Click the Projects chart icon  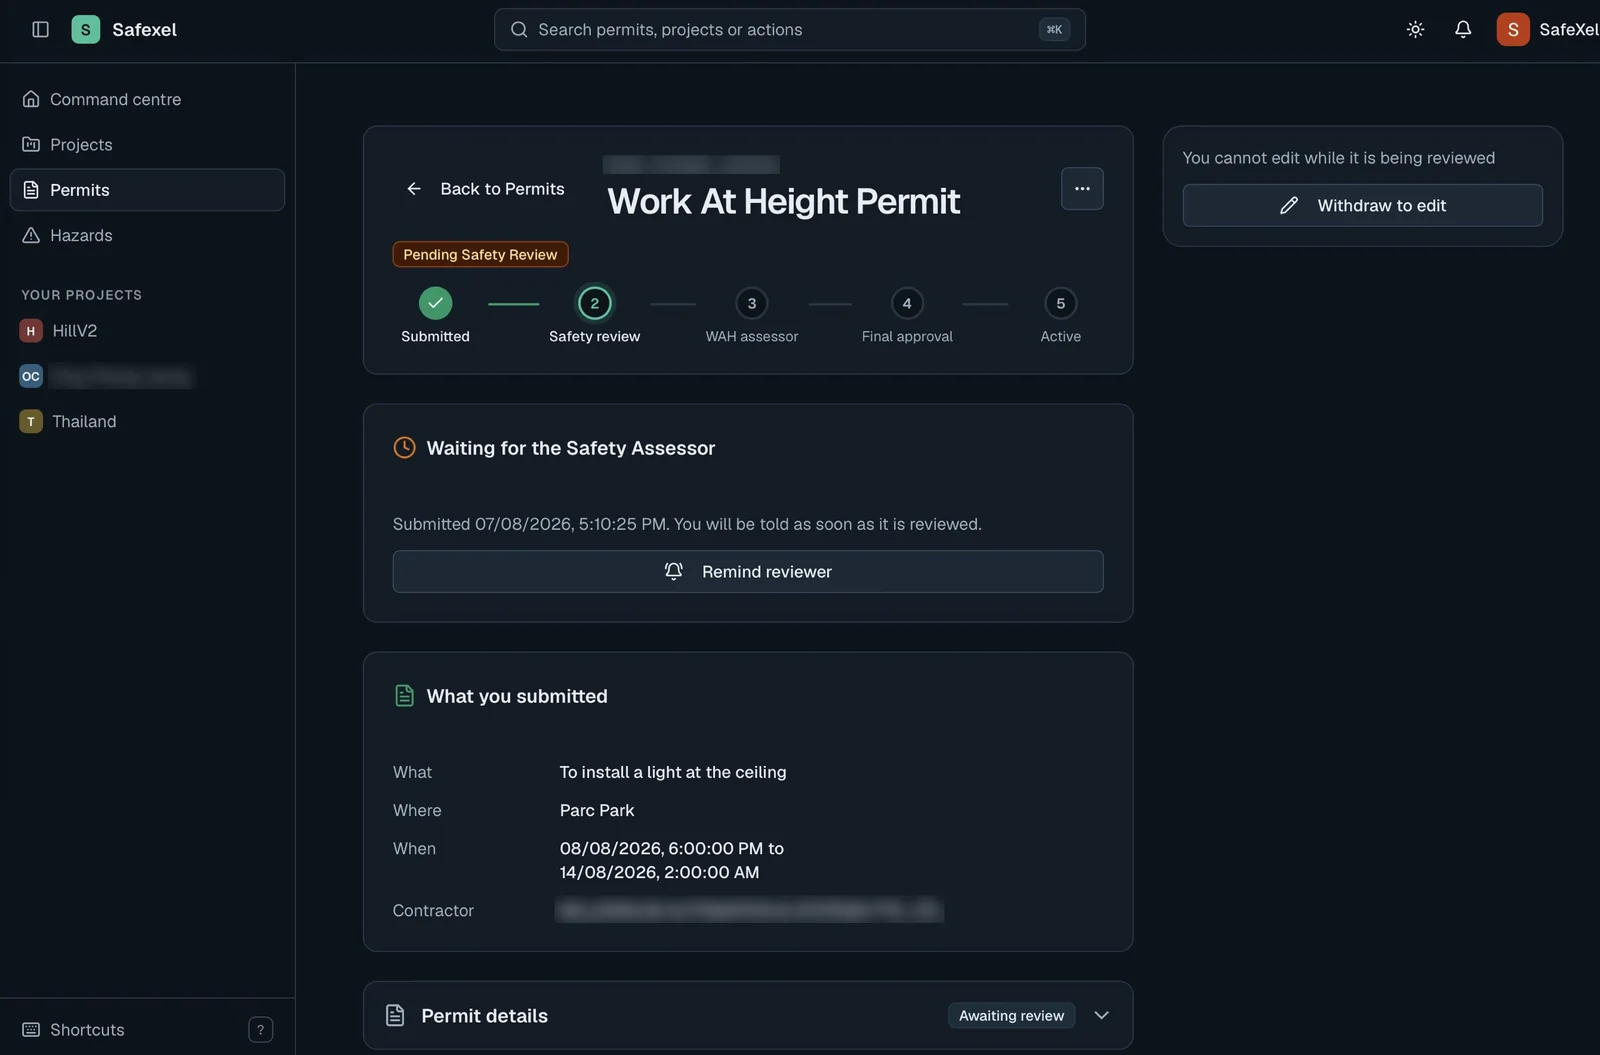pos(31,144)
